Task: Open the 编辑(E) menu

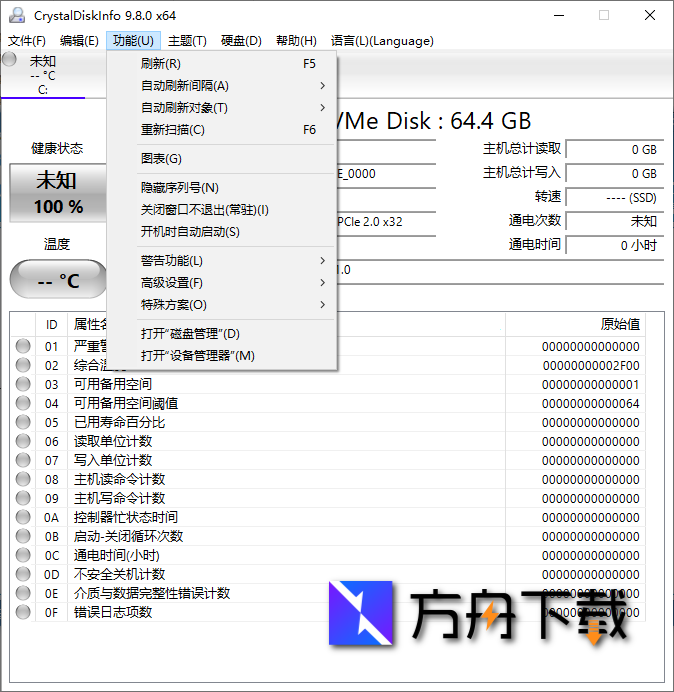Action: click(x=79, y=41)
